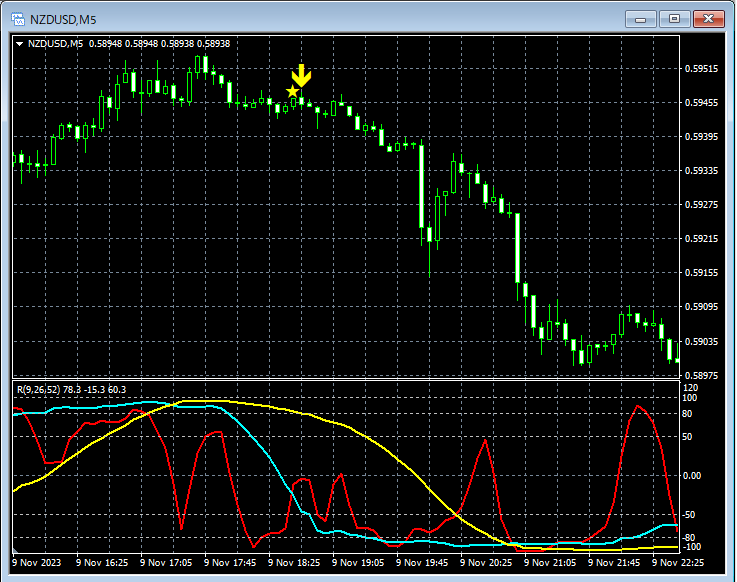Click the 9 Nov 2023 date label

[x=37, y=562]
